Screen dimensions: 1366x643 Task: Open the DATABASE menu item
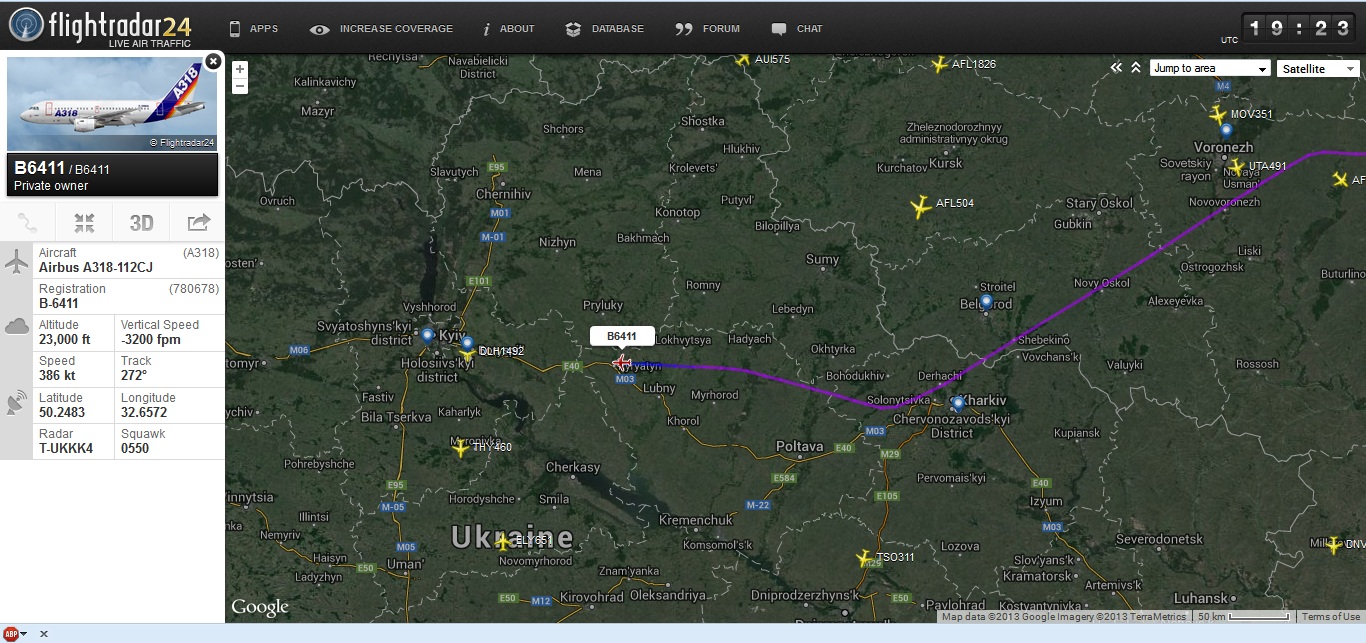[x=604, y=29]
